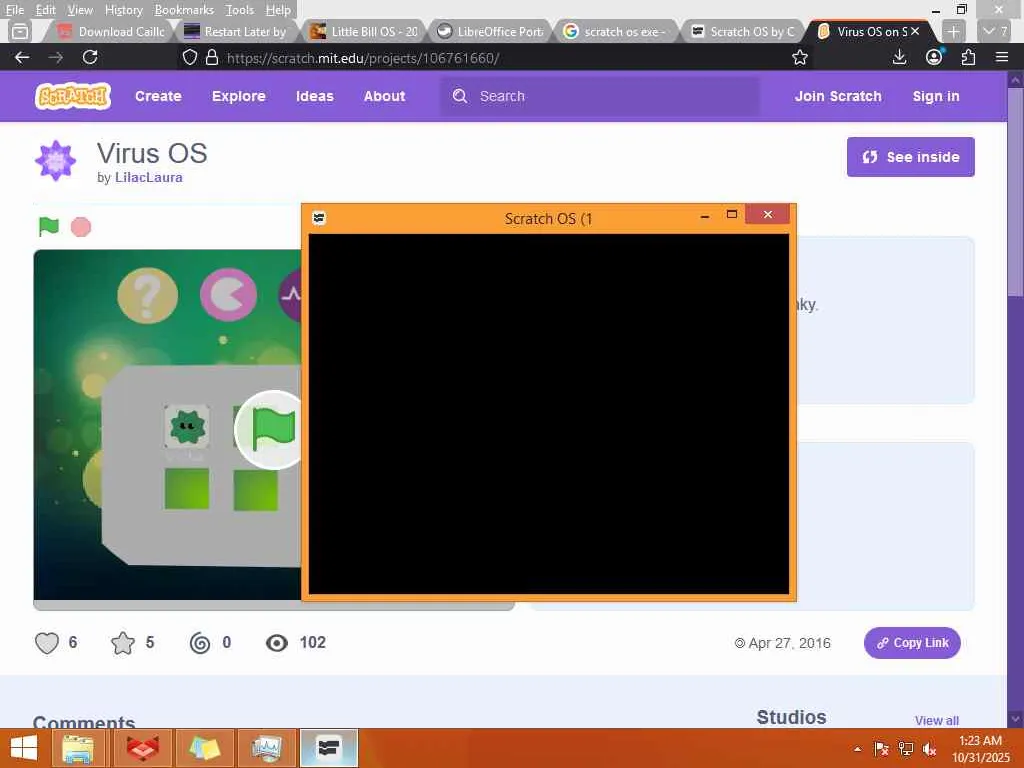Viewport: 1024px width, 768px height.
Task: Open the Explore page in Scratch nav
Action: click(238, 96)
